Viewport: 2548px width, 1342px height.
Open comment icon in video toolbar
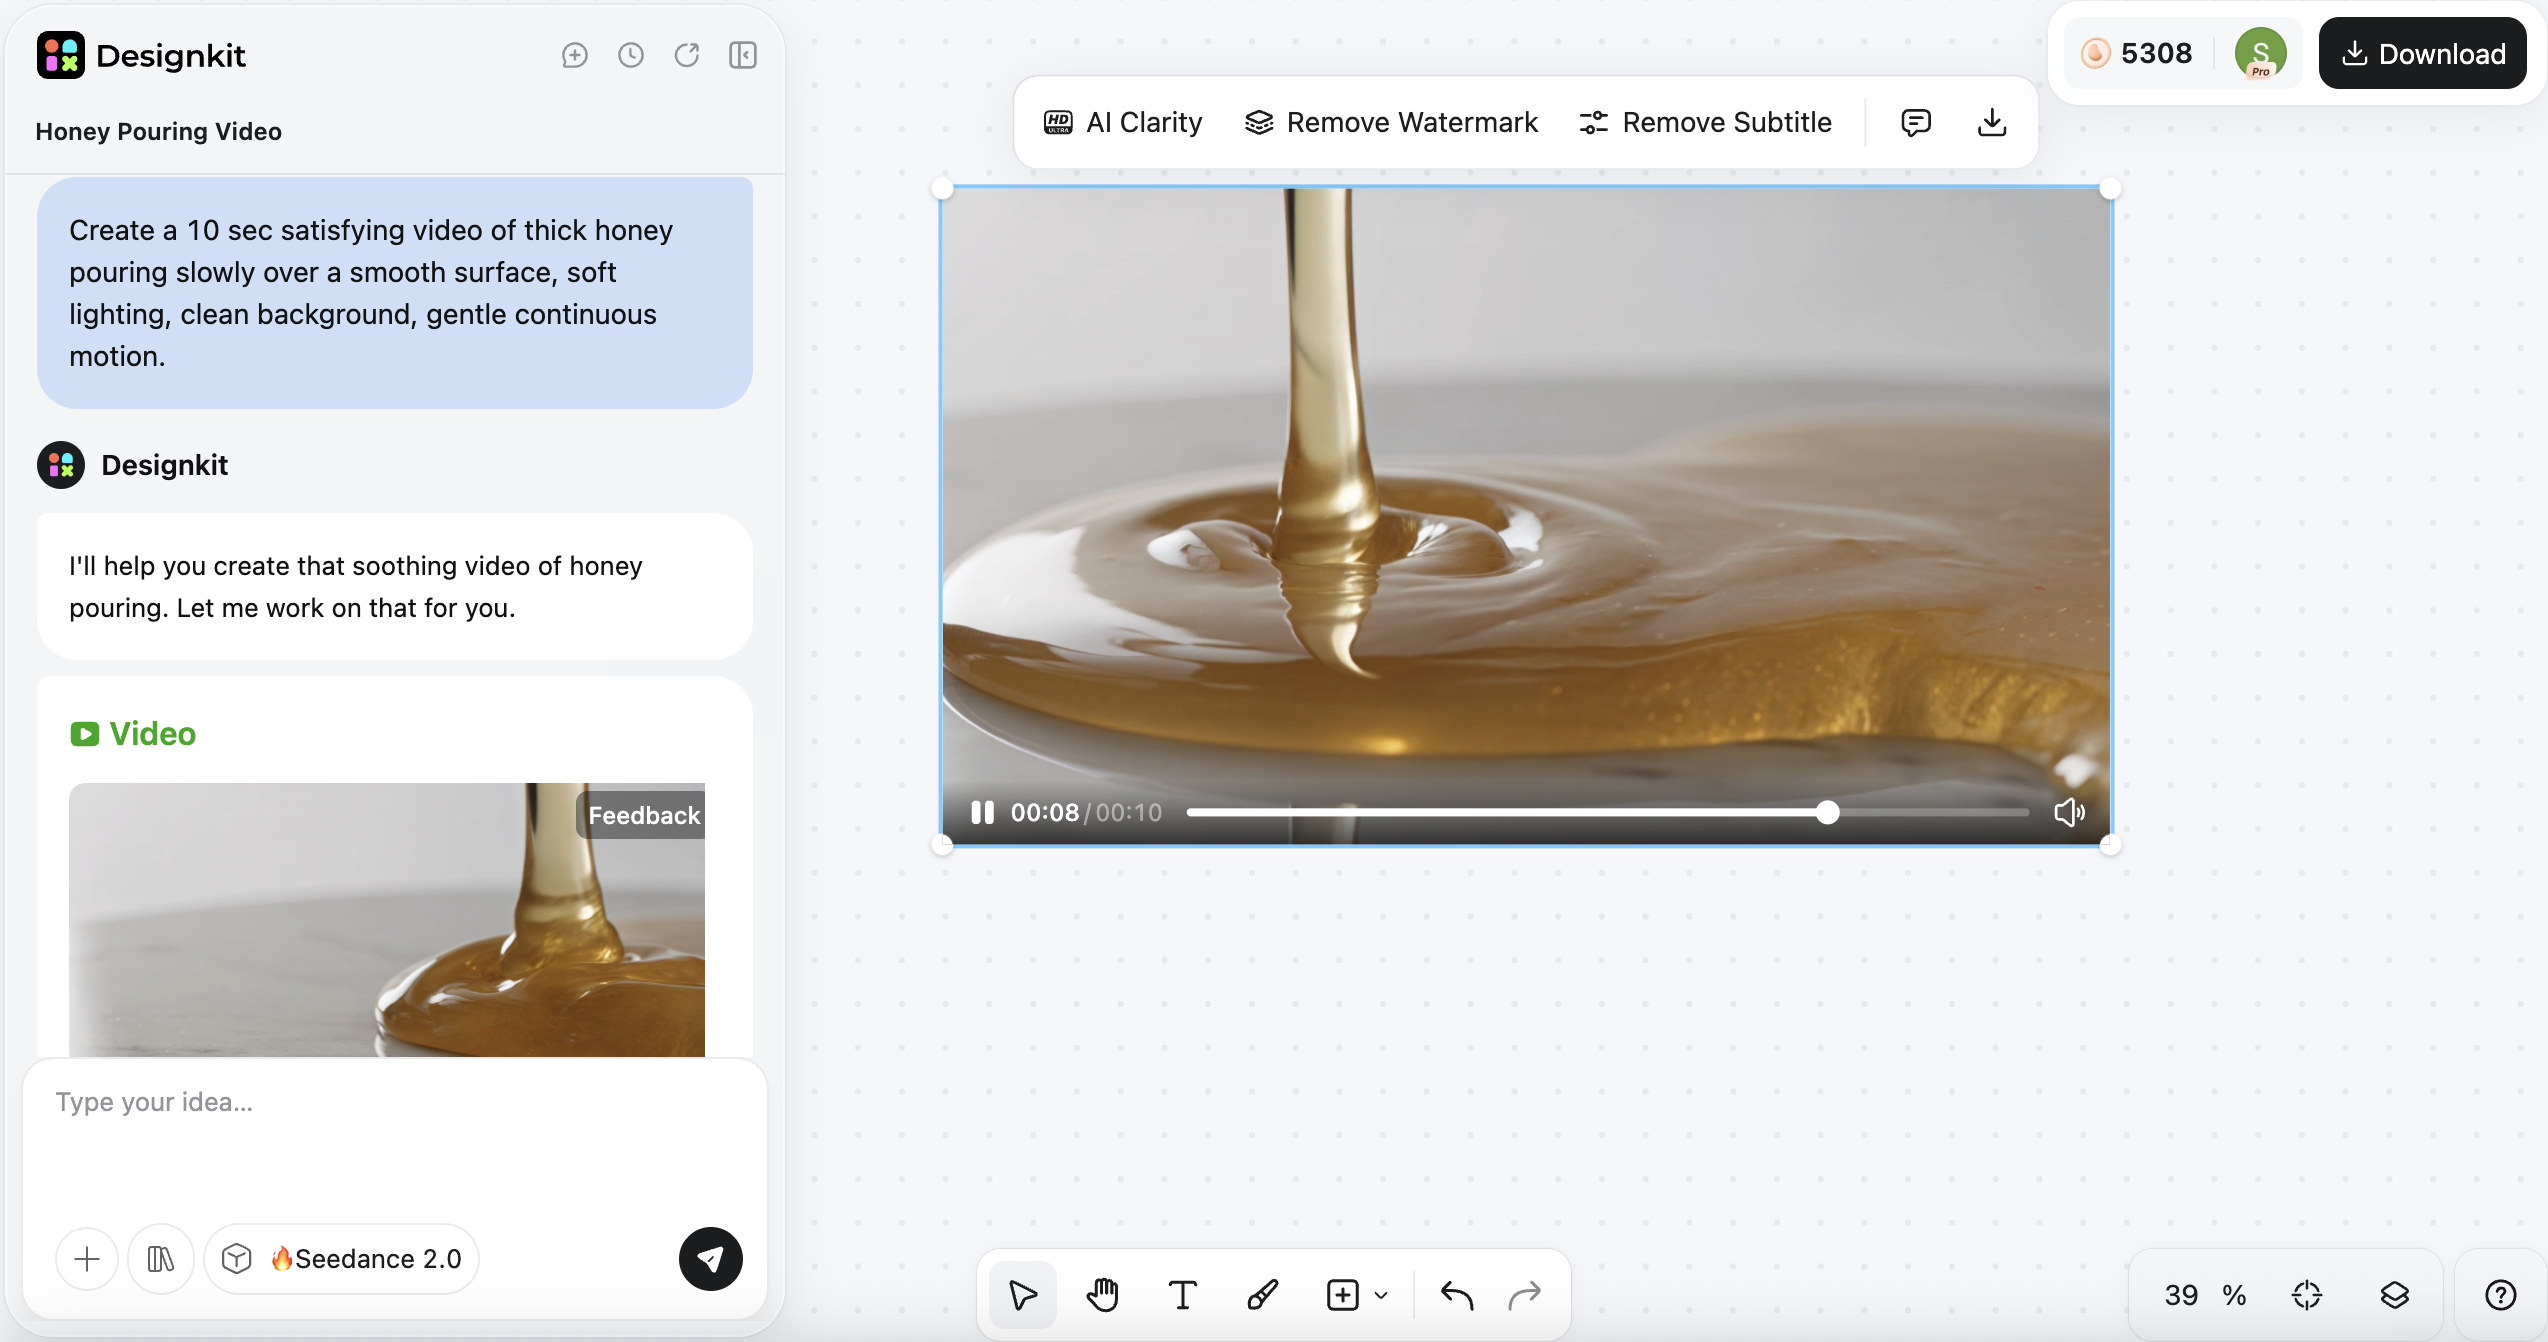tap(1915, 122)
